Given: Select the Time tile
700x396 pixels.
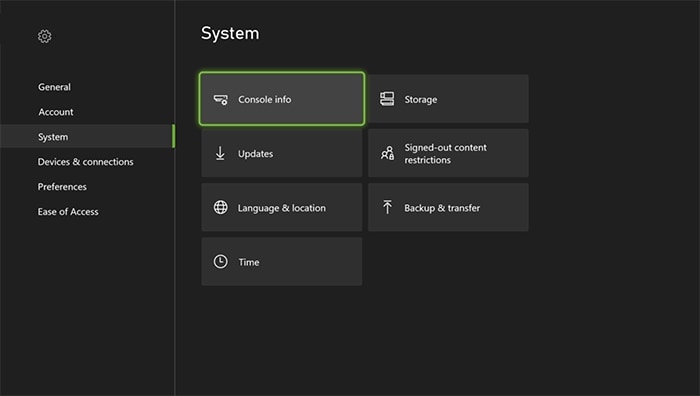Looking at the screenshot, I should [x=282, y=262].
